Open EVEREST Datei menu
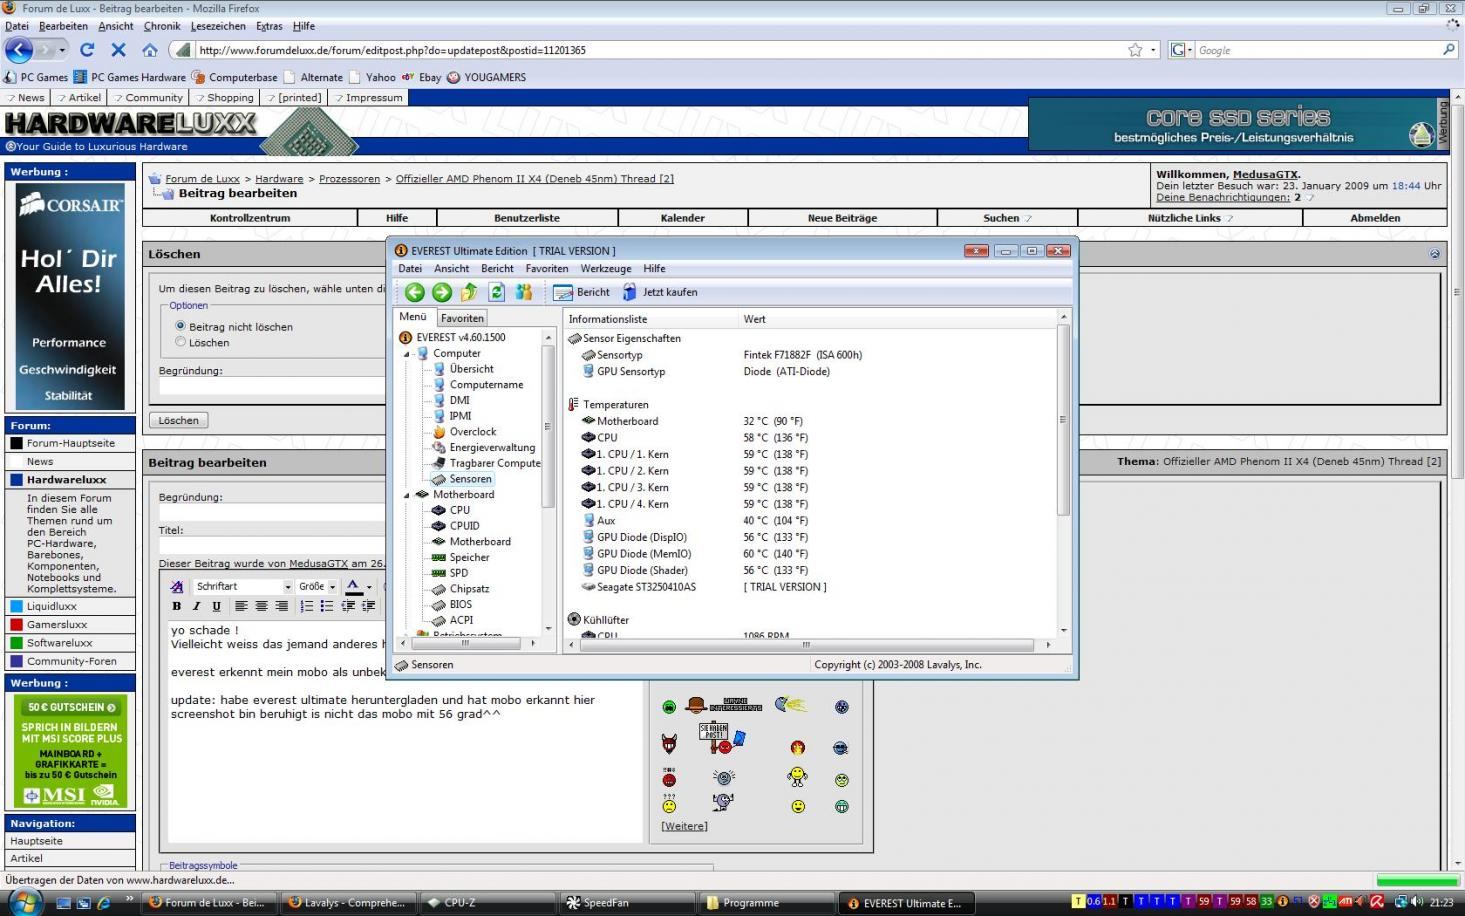Screen dimensions: 1465x916 [x=410, y=269]
